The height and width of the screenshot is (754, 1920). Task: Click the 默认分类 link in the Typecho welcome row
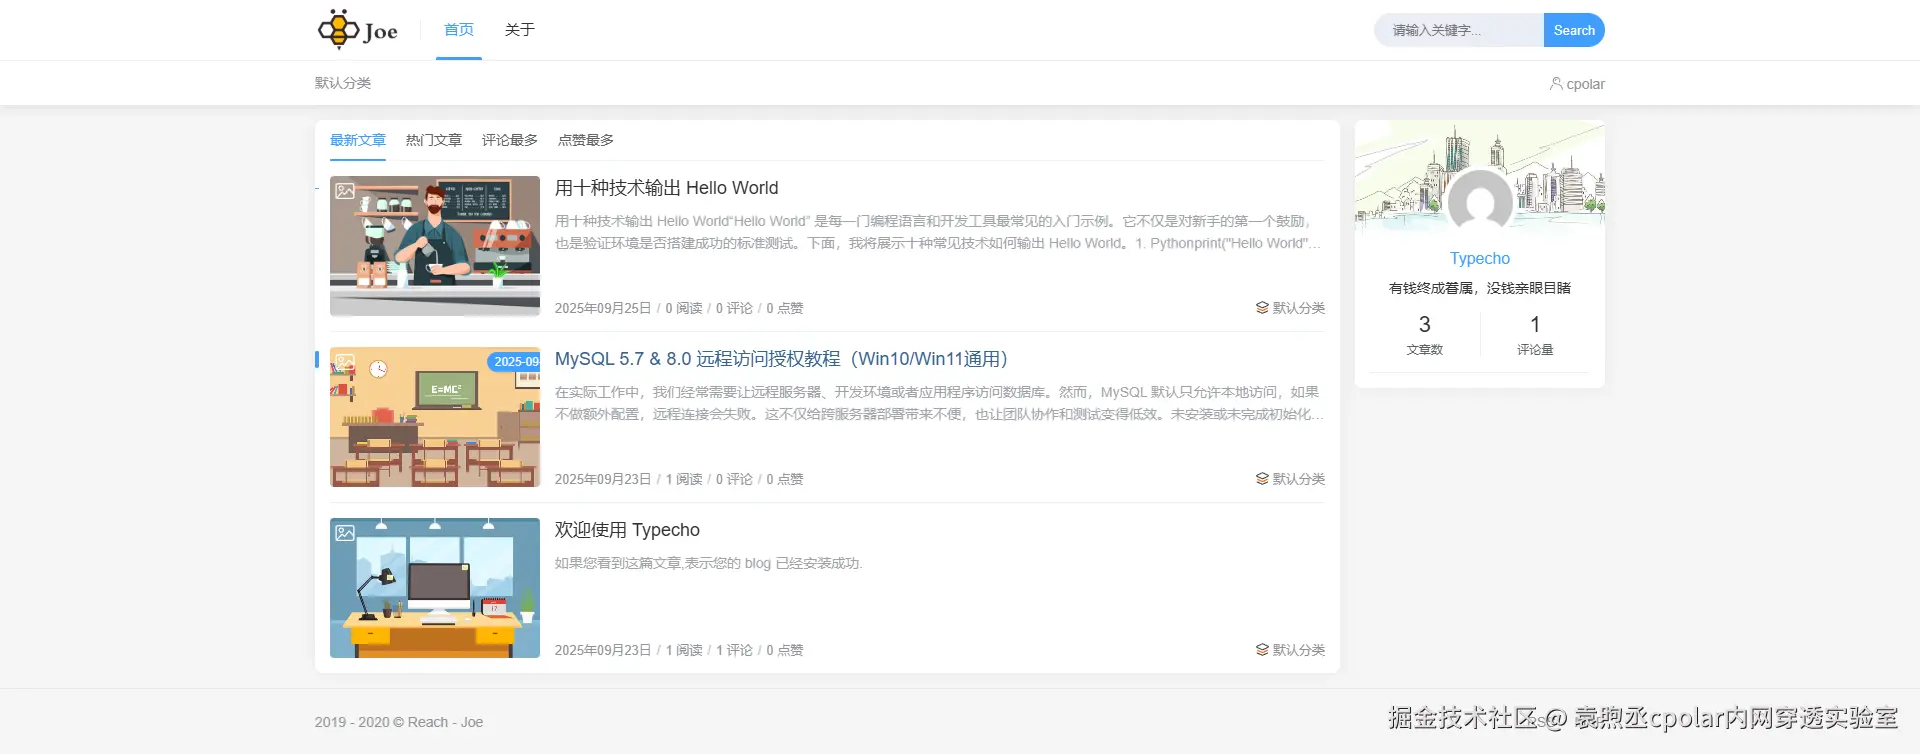[1299, 650]
